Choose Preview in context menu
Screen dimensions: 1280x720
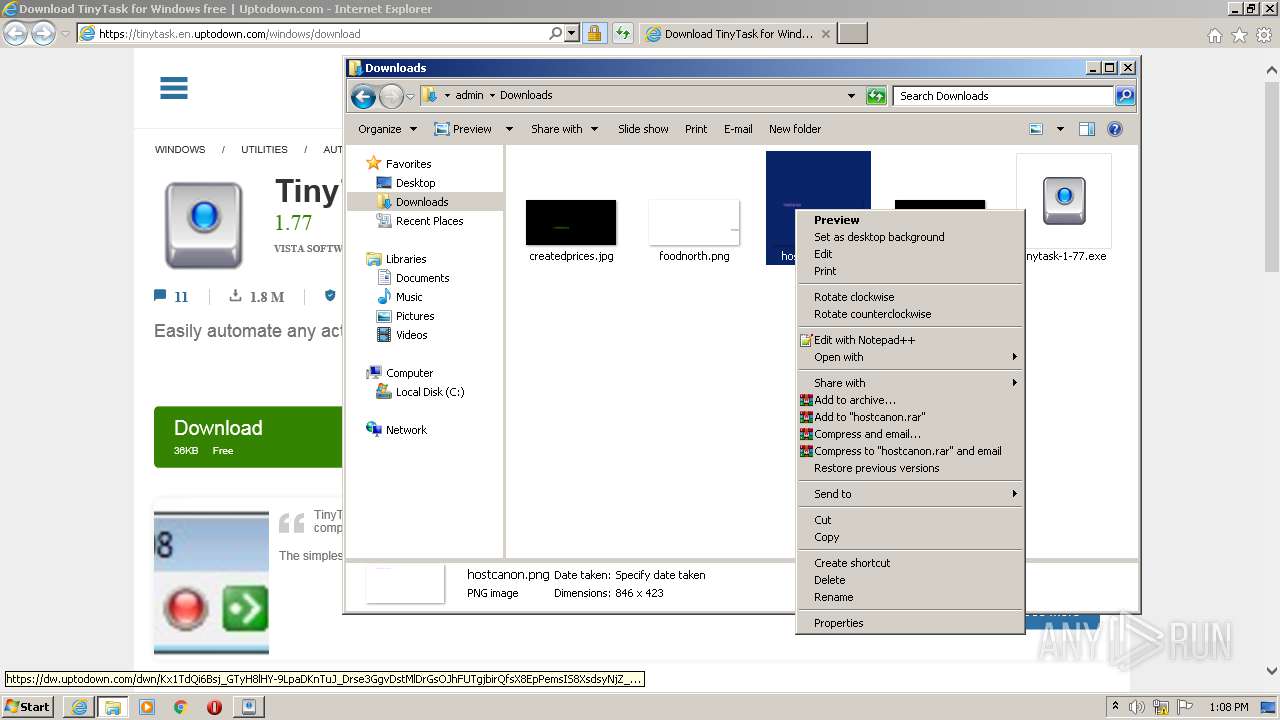tap(910, 220)
